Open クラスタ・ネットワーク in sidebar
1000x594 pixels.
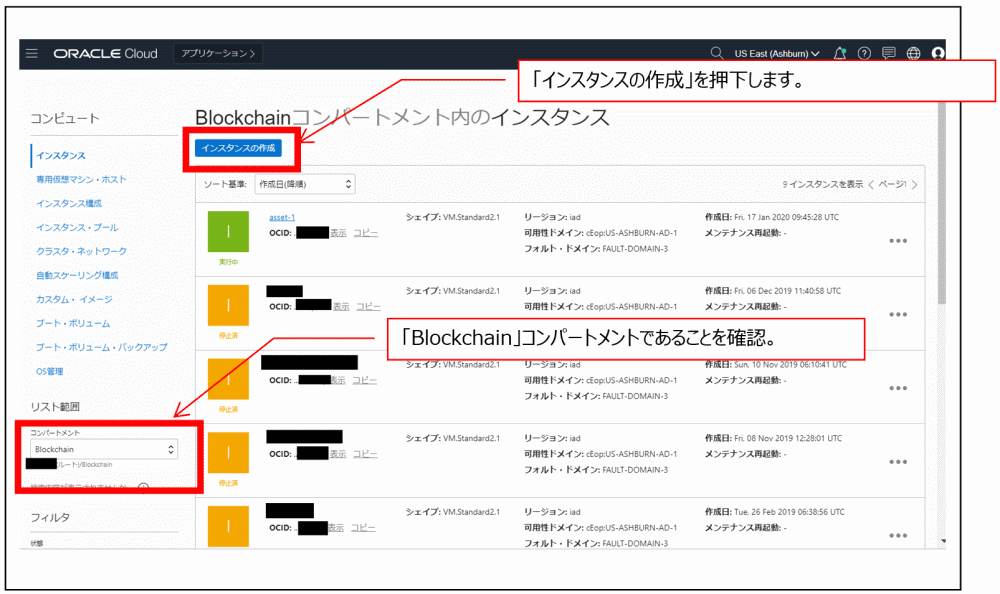pos(81,251)
